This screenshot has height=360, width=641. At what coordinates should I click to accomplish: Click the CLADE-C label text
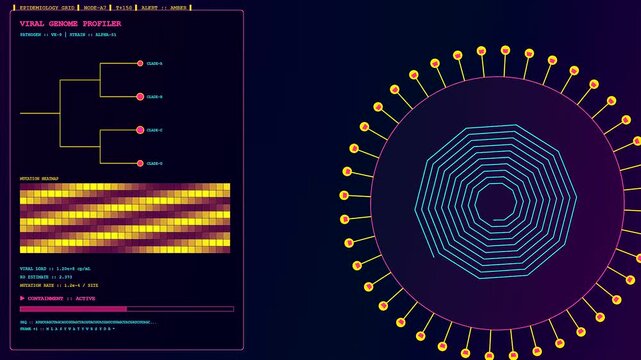pyautogui.click(x=155, y=130)
